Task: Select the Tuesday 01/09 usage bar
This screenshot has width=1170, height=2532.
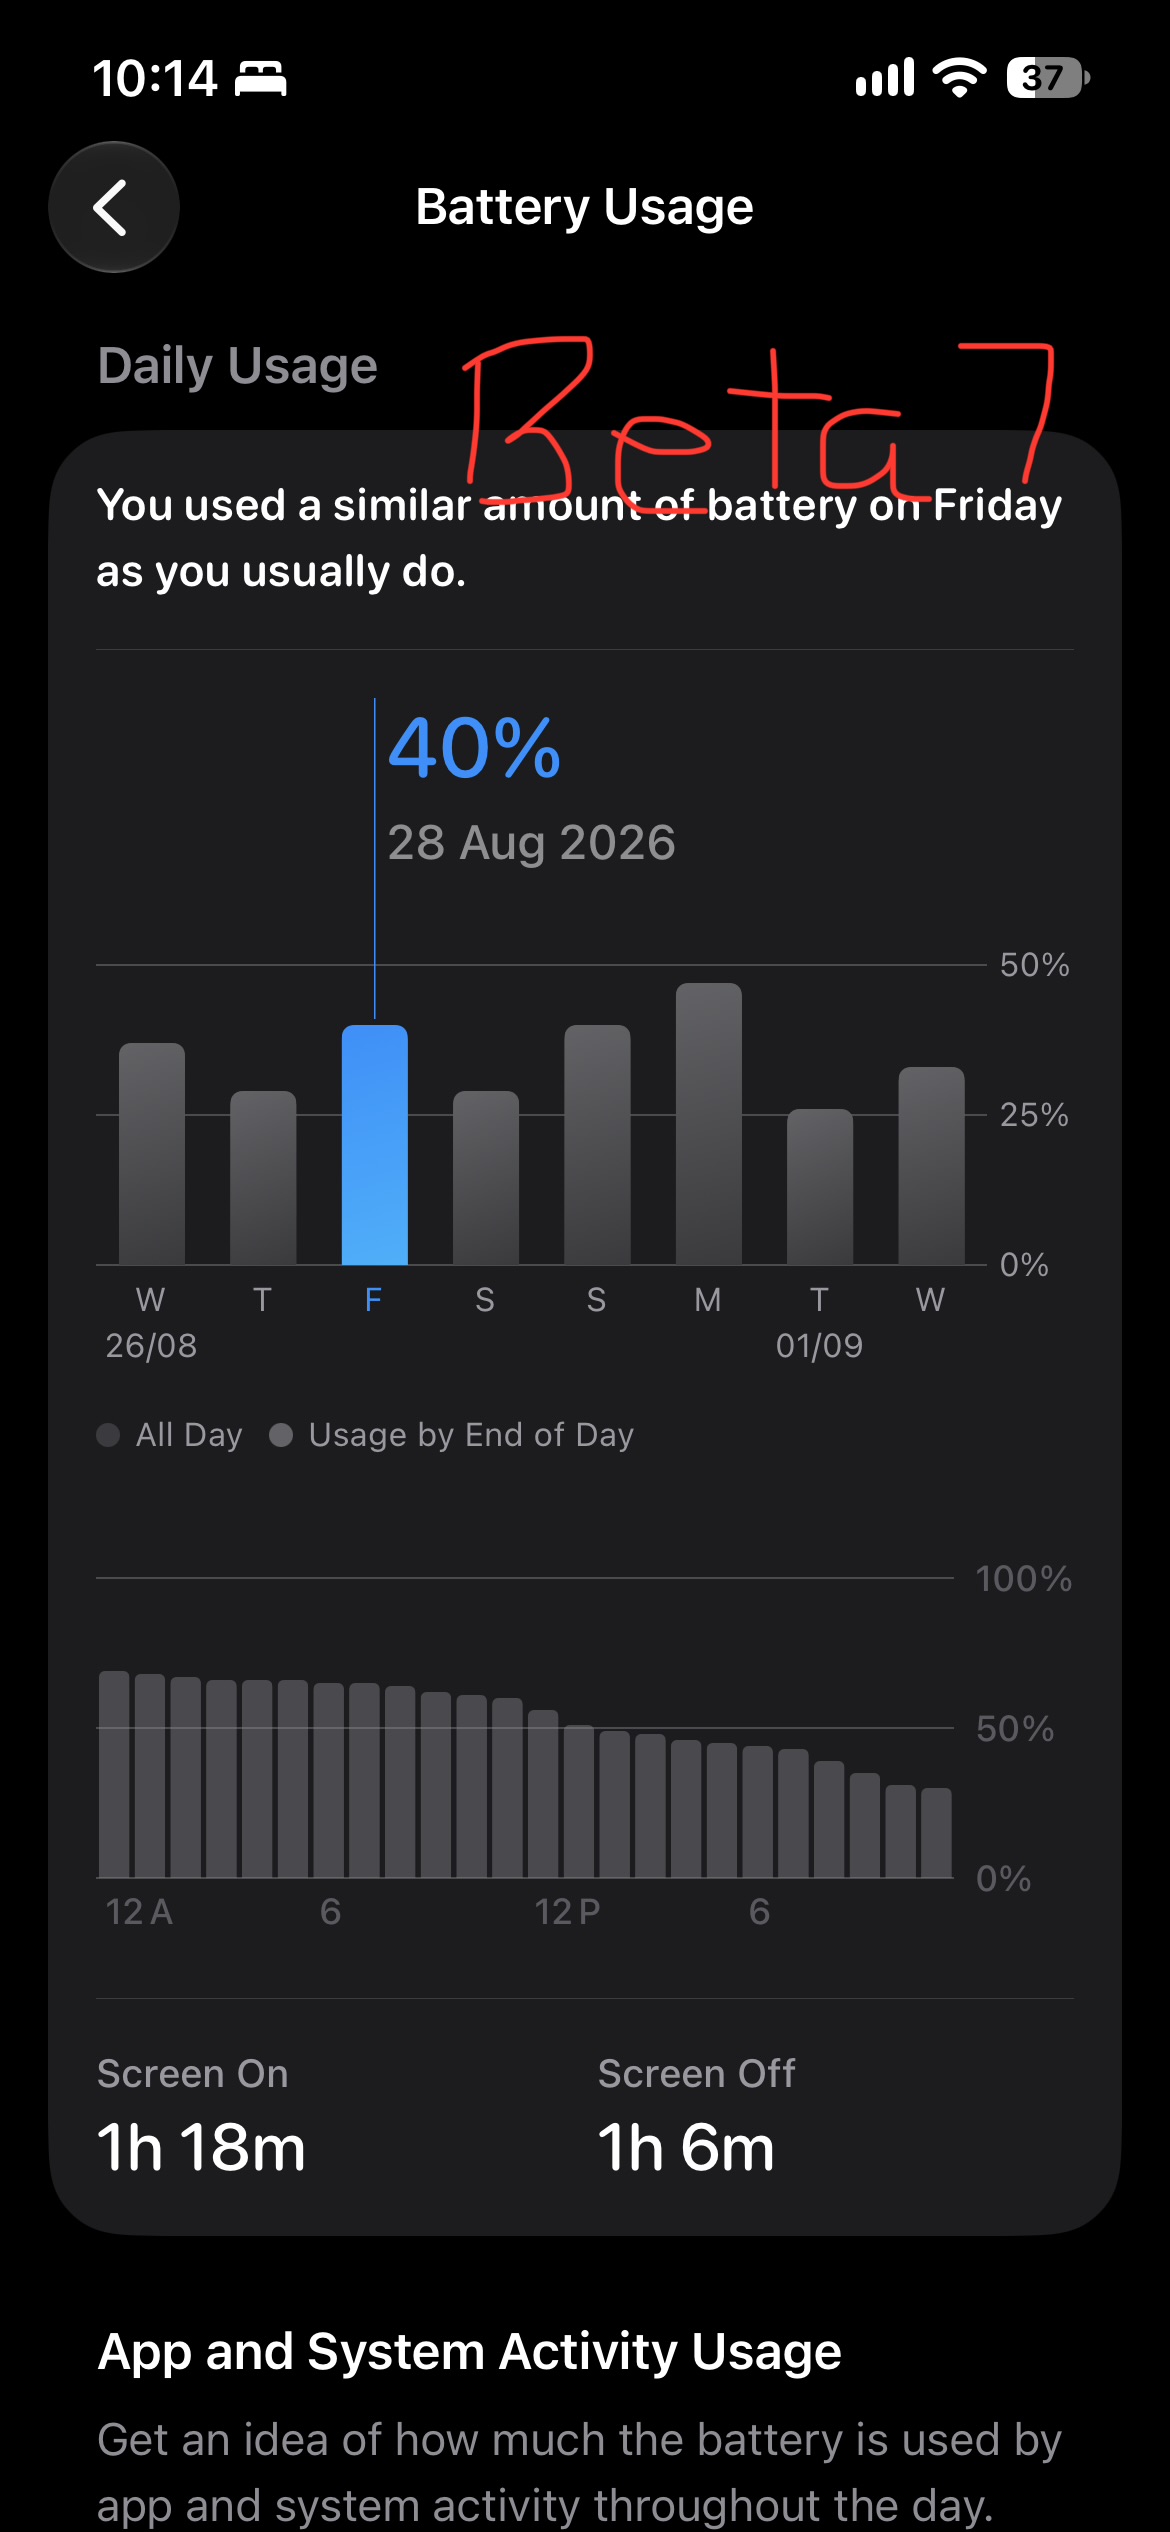Action: click(819, 1187)
